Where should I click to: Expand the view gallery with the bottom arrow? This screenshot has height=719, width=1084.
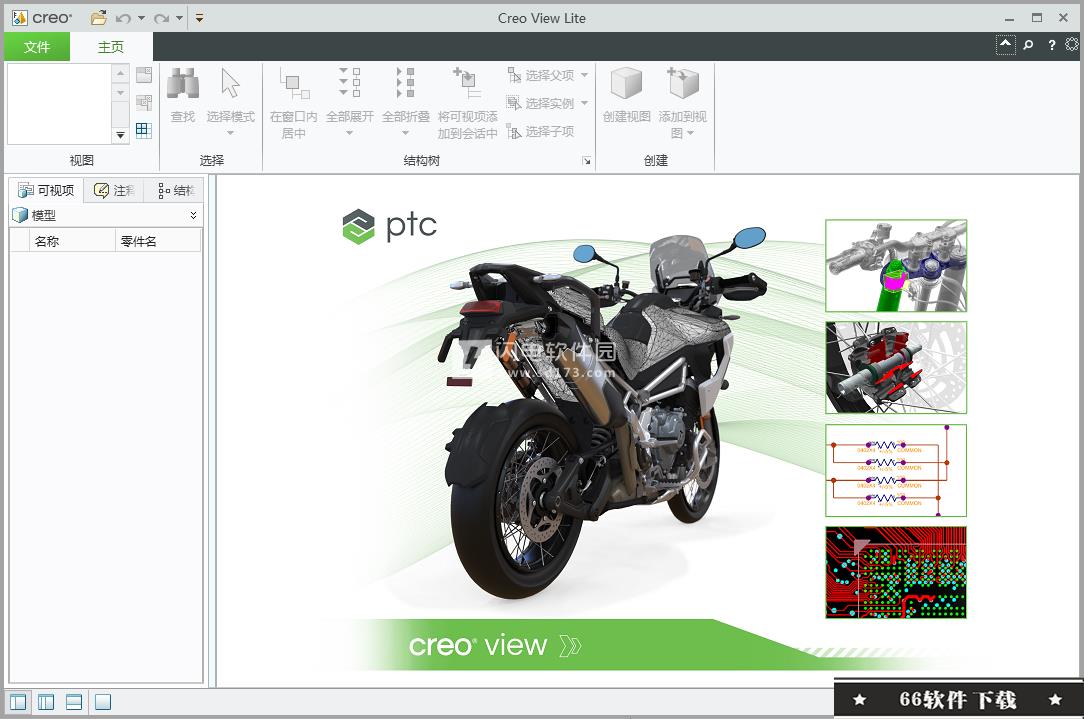(x=120, y=135)
